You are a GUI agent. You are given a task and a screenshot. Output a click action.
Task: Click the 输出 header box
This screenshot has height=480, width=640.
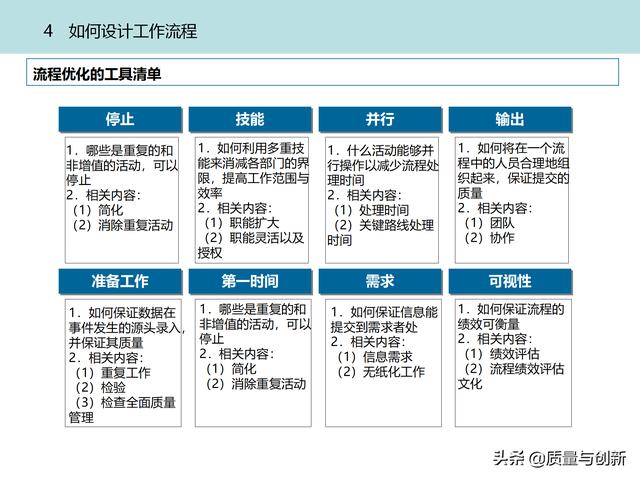tap(510, 120)
